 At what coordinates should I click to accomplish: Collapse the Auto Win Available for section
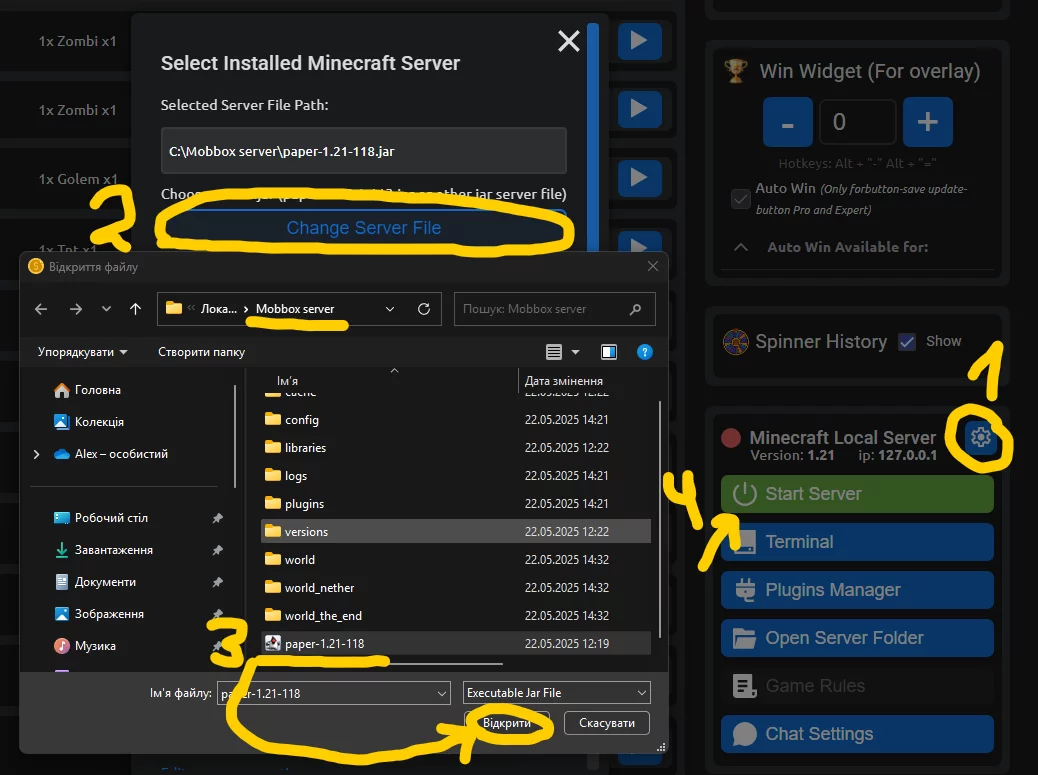tap(741, 247)
